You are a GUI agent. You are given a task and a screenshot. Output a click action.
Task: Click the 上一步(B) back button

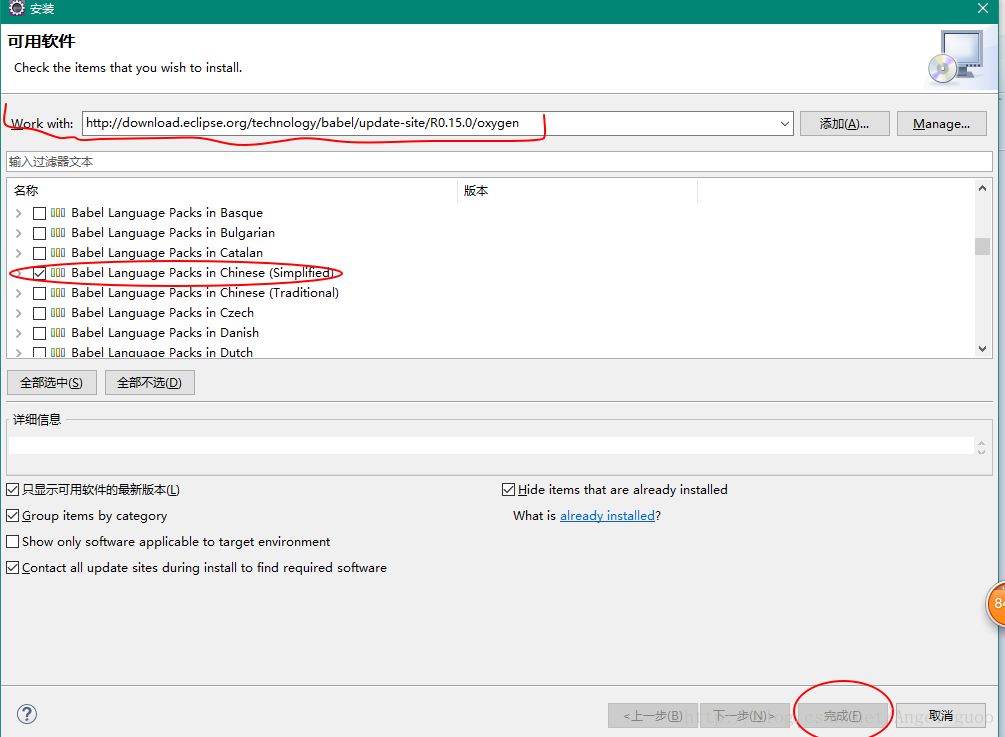coord(653,715)
